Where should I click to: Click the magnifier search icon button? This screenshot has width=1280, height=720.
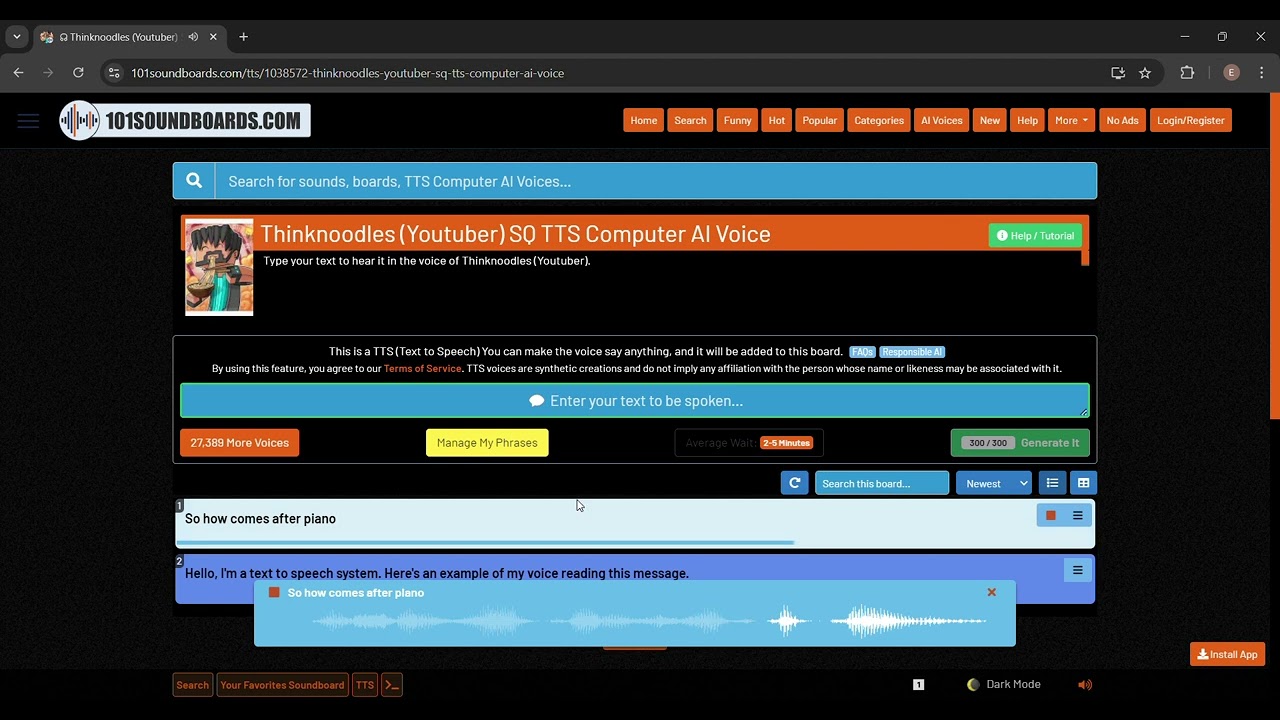click(x=194, y=181)
